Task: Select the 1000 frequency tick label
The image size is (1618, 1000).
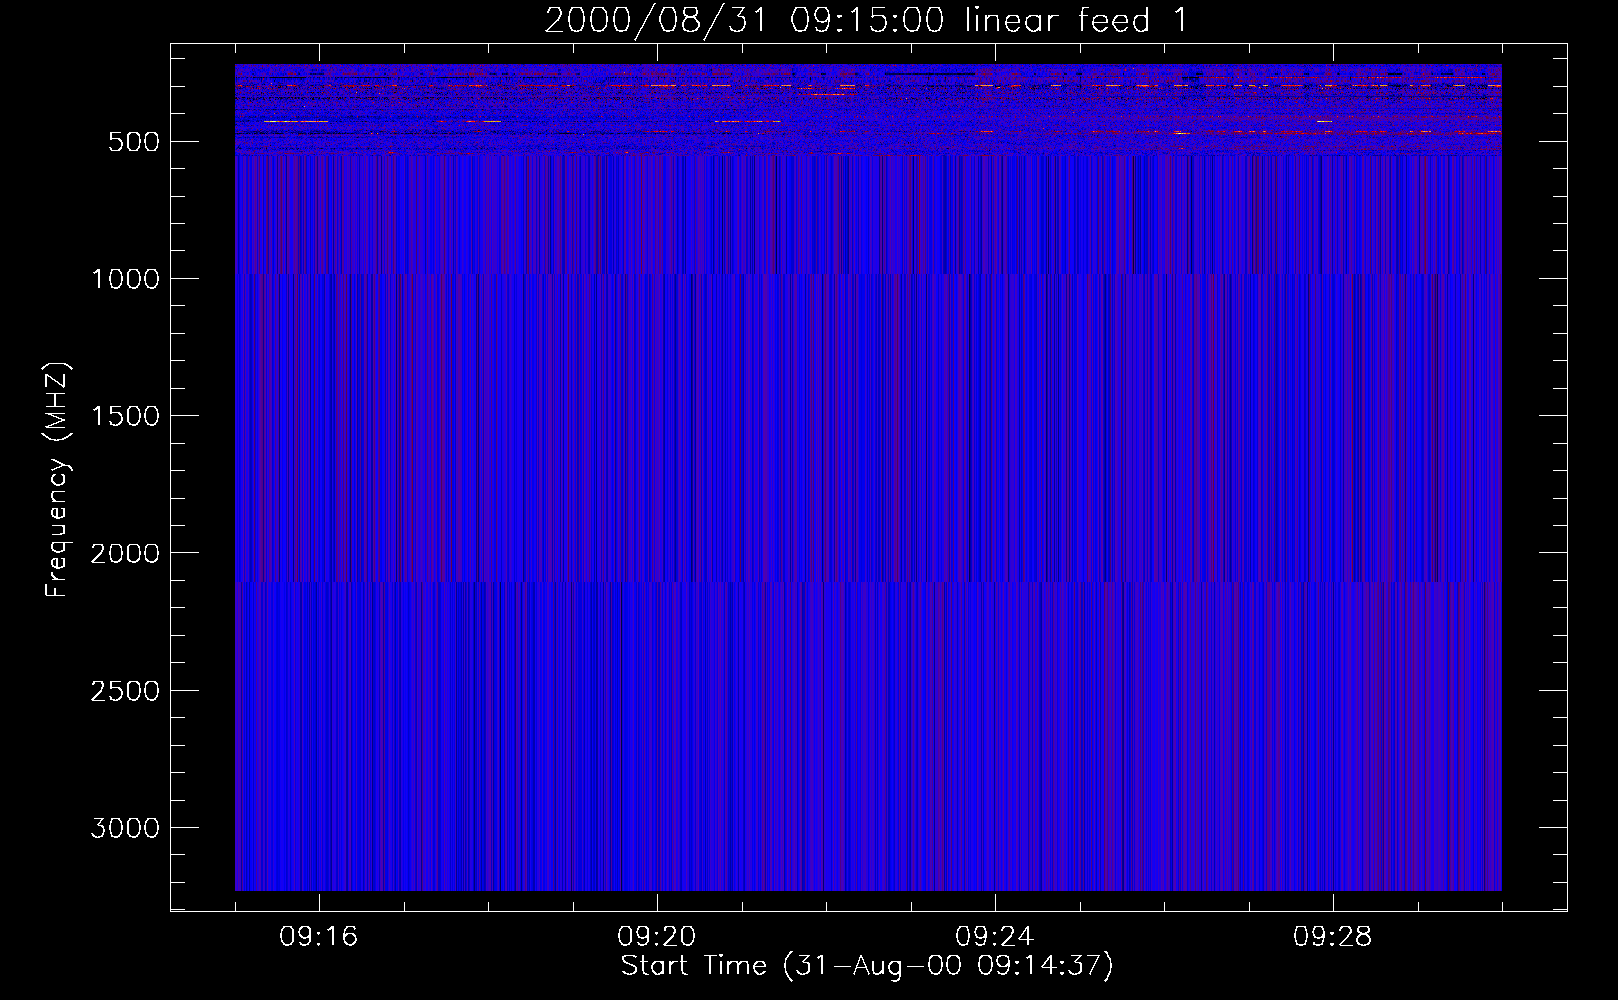Action: [125, 279]
